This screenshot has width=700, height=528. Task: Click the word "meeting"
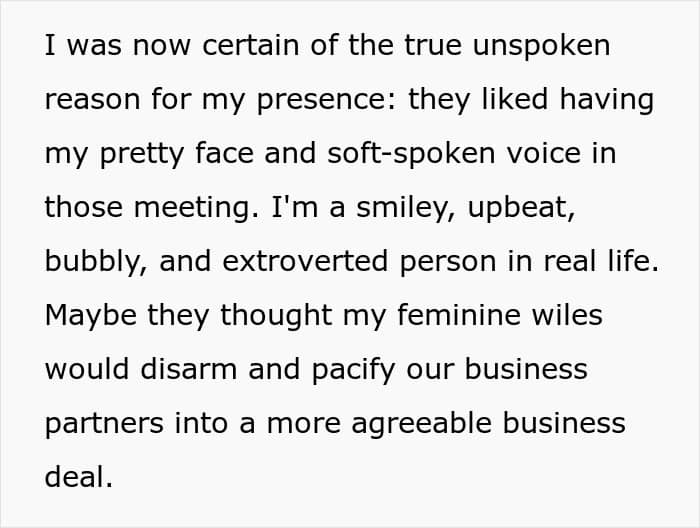[195, 208]
